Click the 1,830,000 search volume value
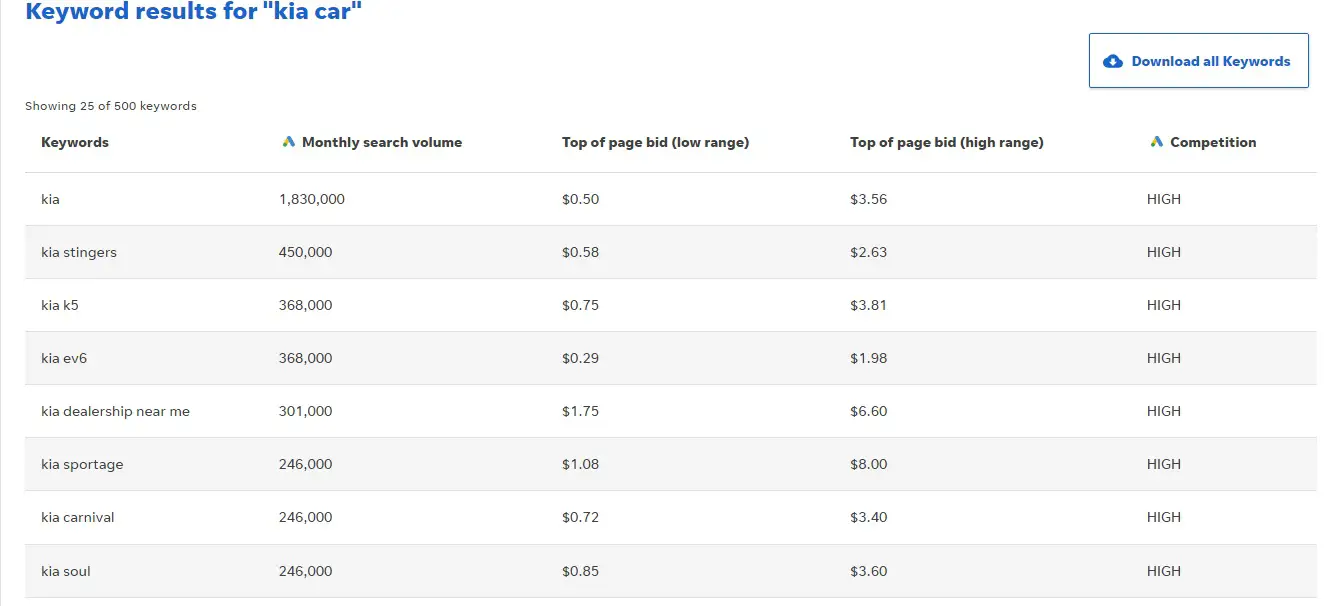This screenshot has height=606, width=1335. click(x=311, y=199)
